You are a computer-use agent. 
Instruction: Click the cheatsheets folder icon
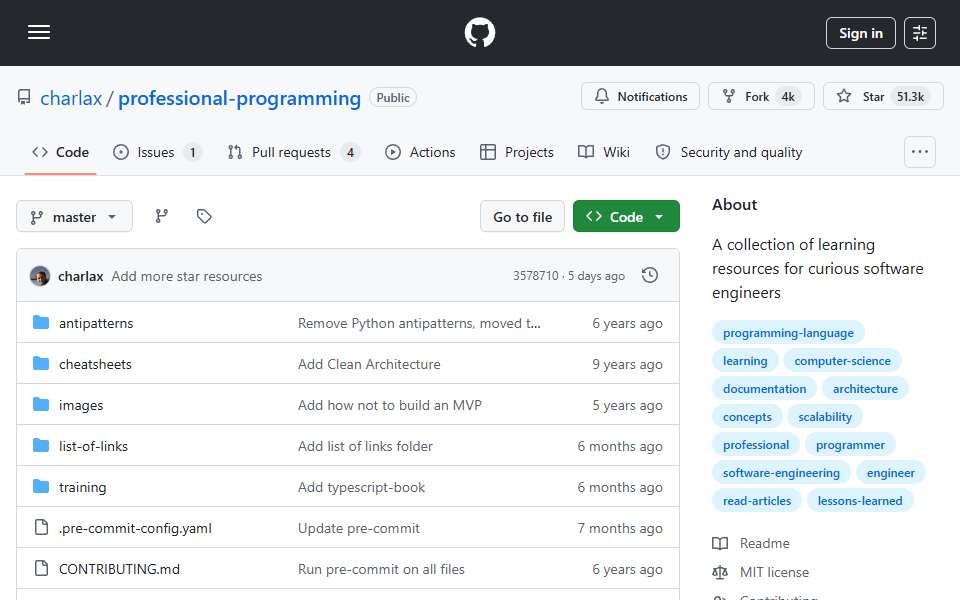(x=41, y=364)
